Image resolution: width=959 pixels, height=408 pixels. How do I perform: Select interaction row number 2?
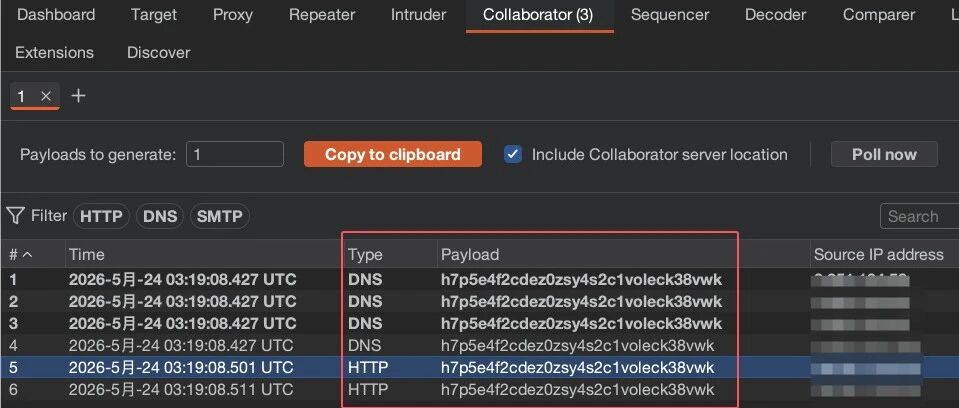[x=480, y=302]
